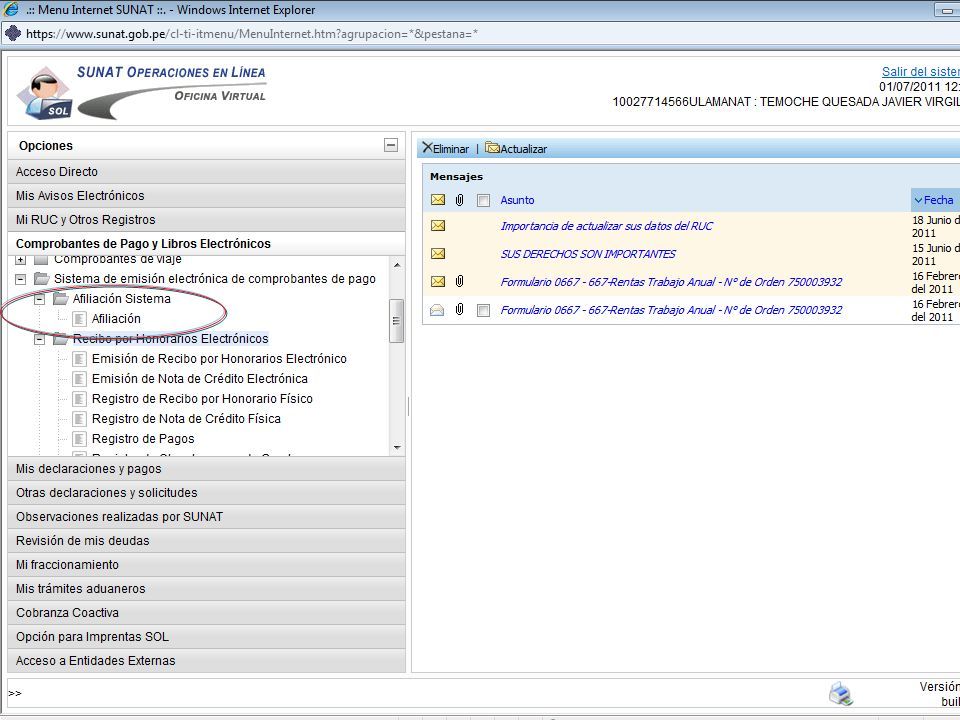Viewport: 960px width, 720px height.
Task: Select Emisión de Recibo por Honorarios Electrónico
Action: (x=219, y=359)
